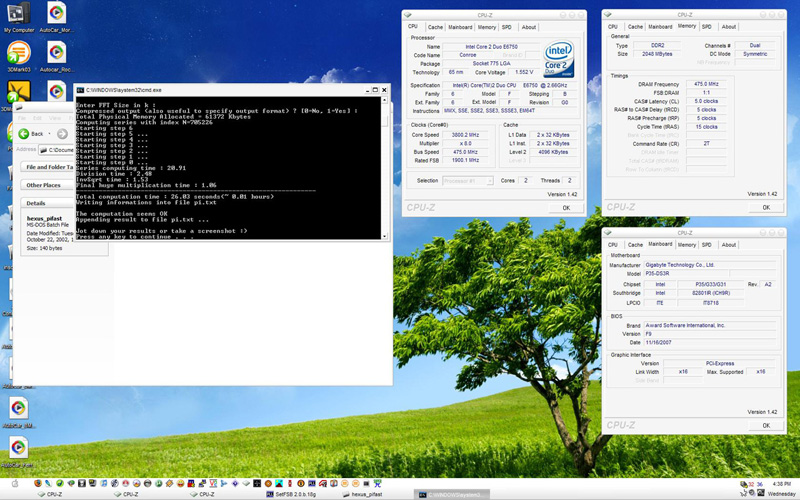Click OK in the CPU-Z Memory window
The image size is (800, 500).
[x=766, y=207]
